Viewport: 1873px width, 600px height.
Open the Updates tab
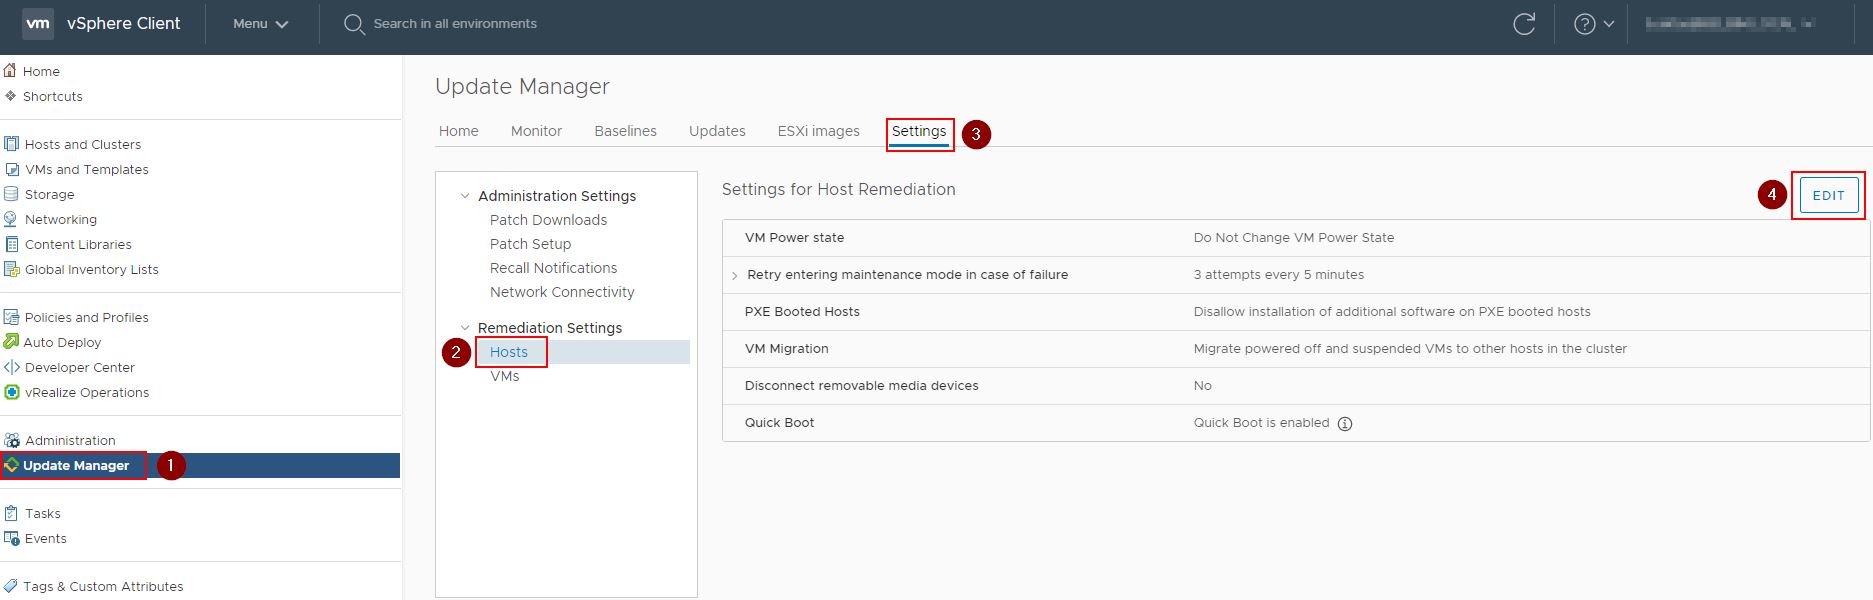coord(717,131)
